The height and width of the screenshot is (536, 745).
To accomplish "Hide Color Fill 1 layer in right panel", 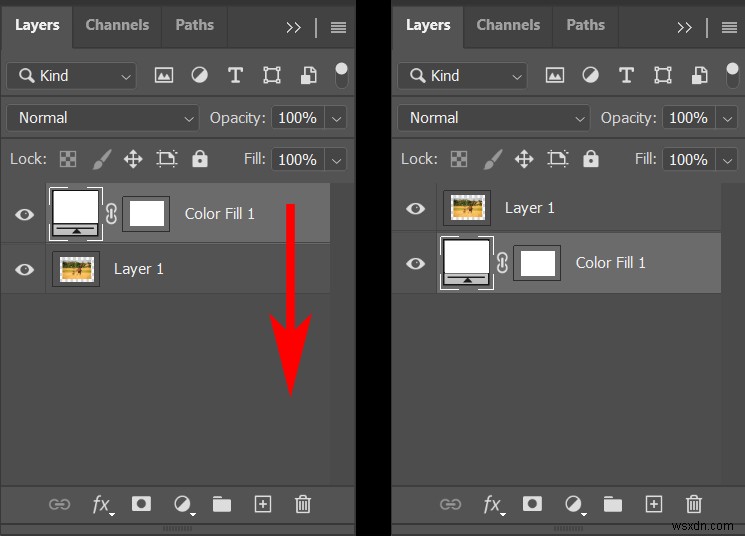I will pyautogui.click(x=415, y=263).
